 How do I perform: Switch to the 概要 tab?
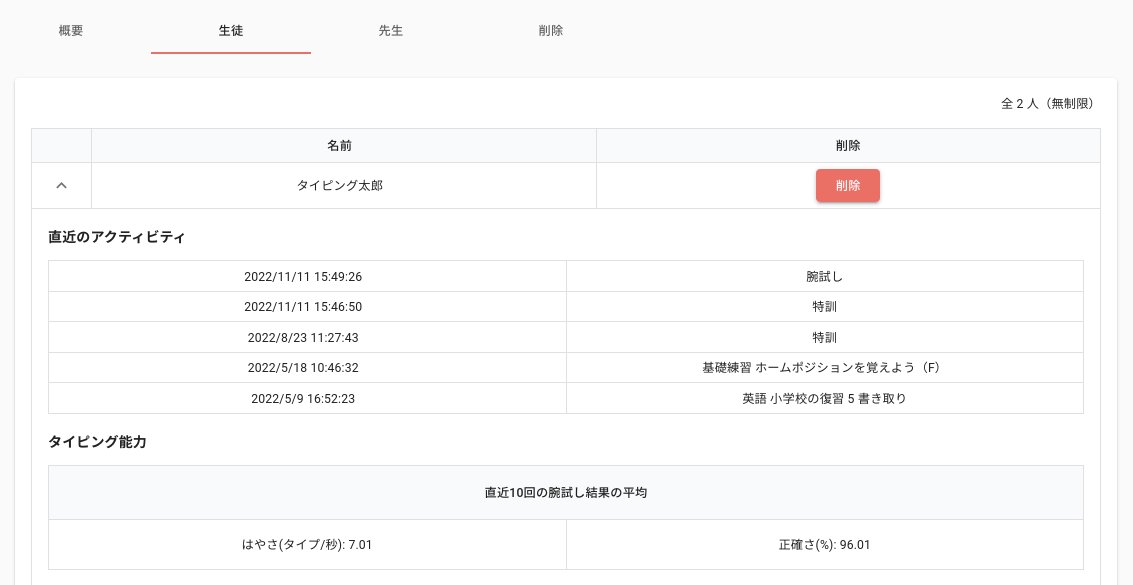(71, 31)
